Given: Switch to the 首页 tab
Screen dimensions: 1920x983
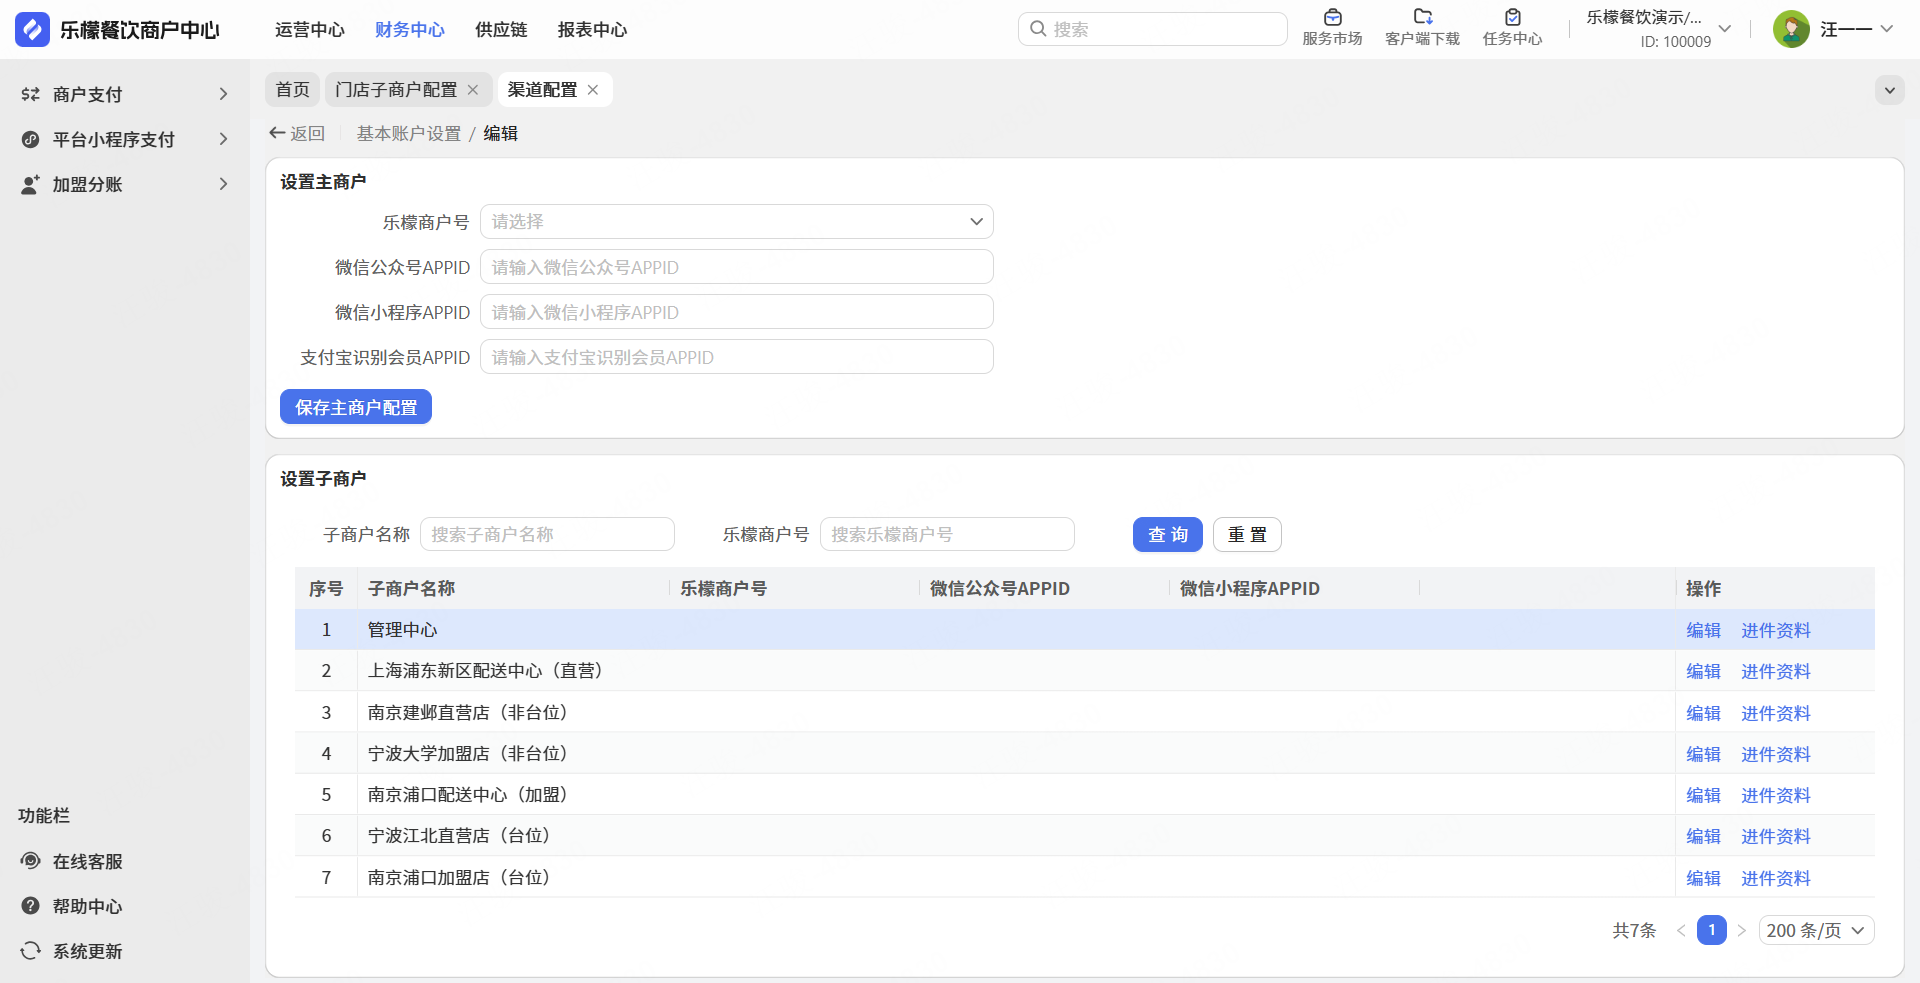Looking at the screenshot, I should [x=292, y=90].
